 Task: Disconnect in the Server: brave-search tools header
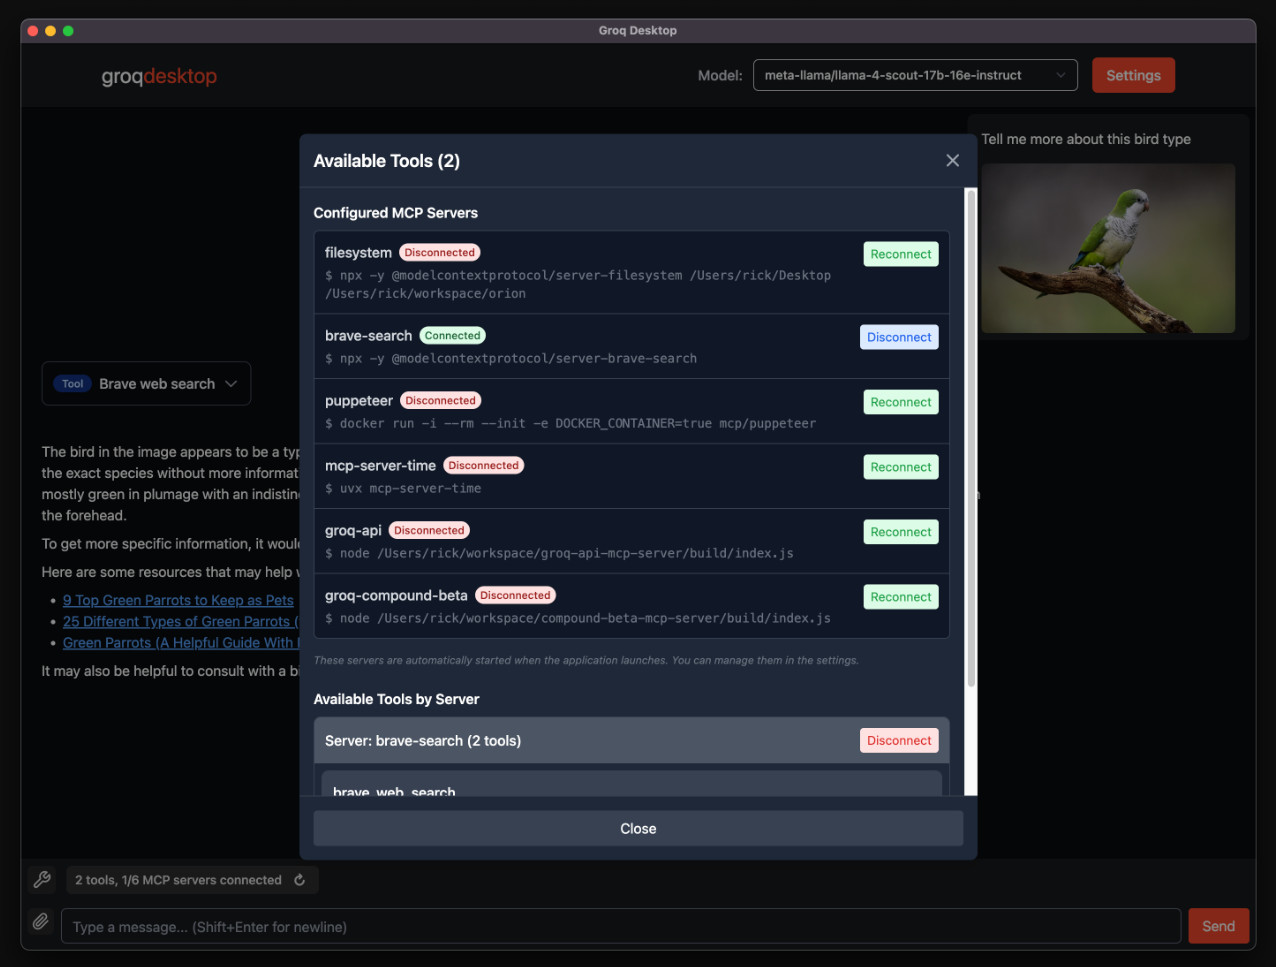899,741
